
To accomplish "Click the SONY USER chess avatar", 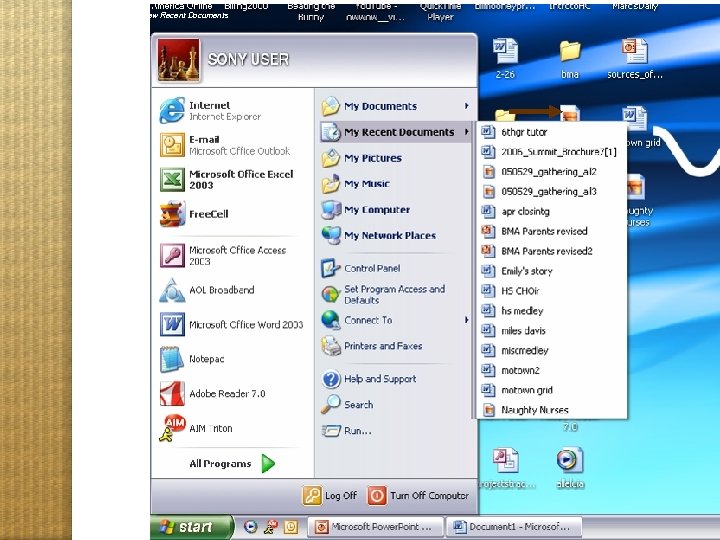I will (179, 60).
